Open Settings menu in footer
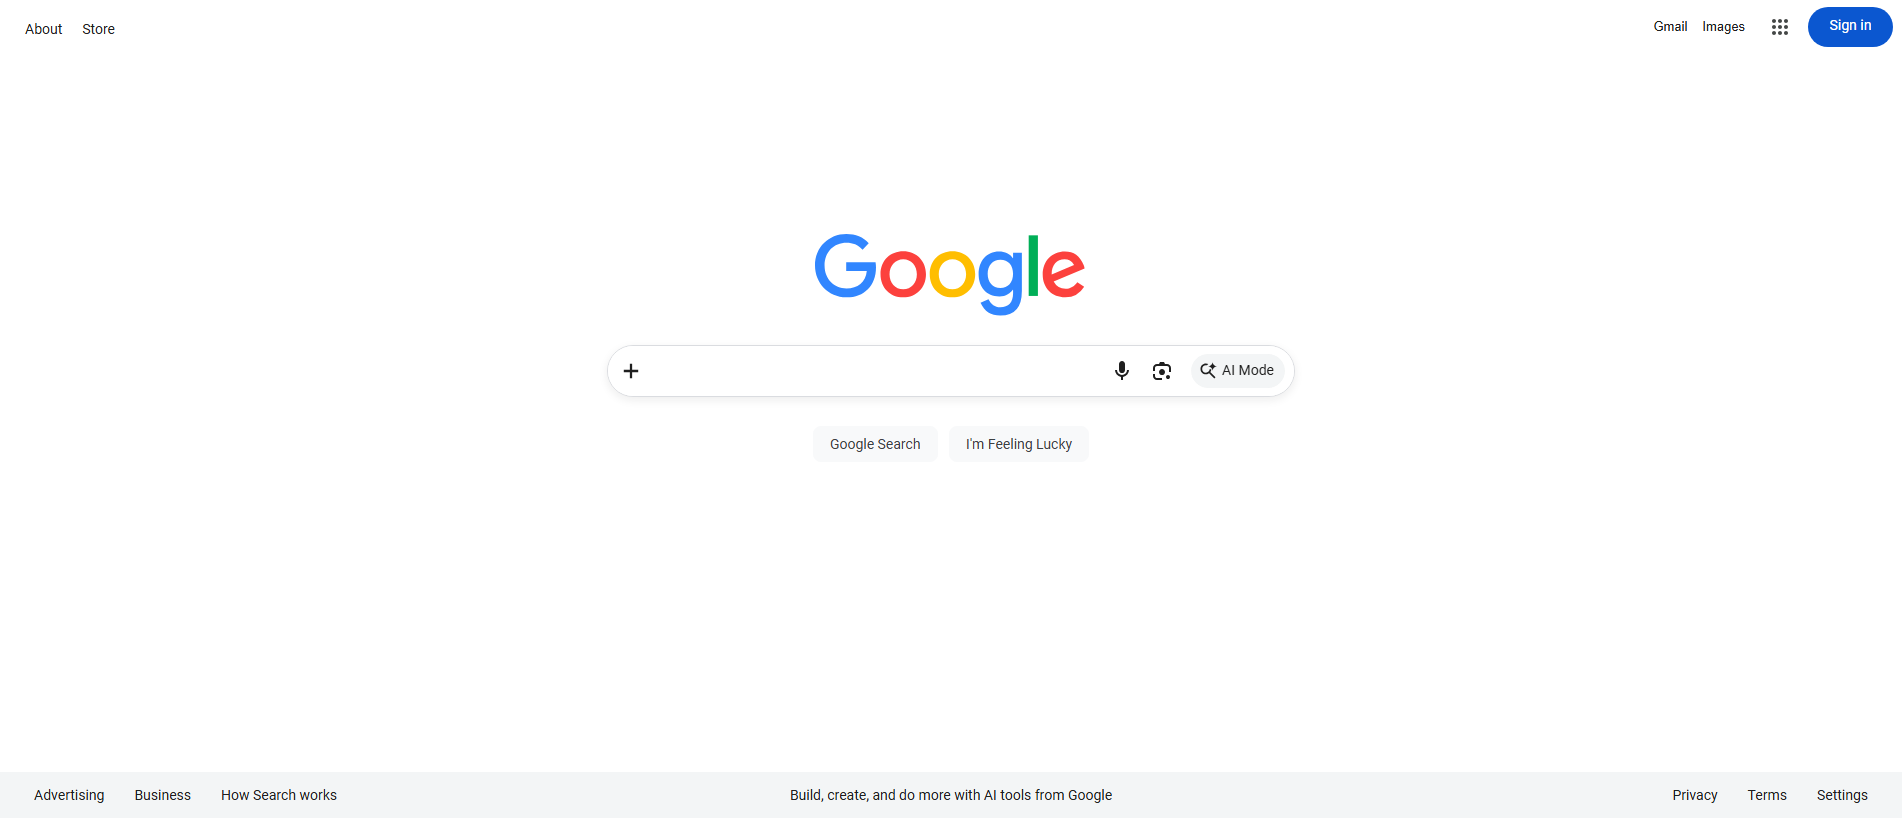 click(x=1842, y=795)
